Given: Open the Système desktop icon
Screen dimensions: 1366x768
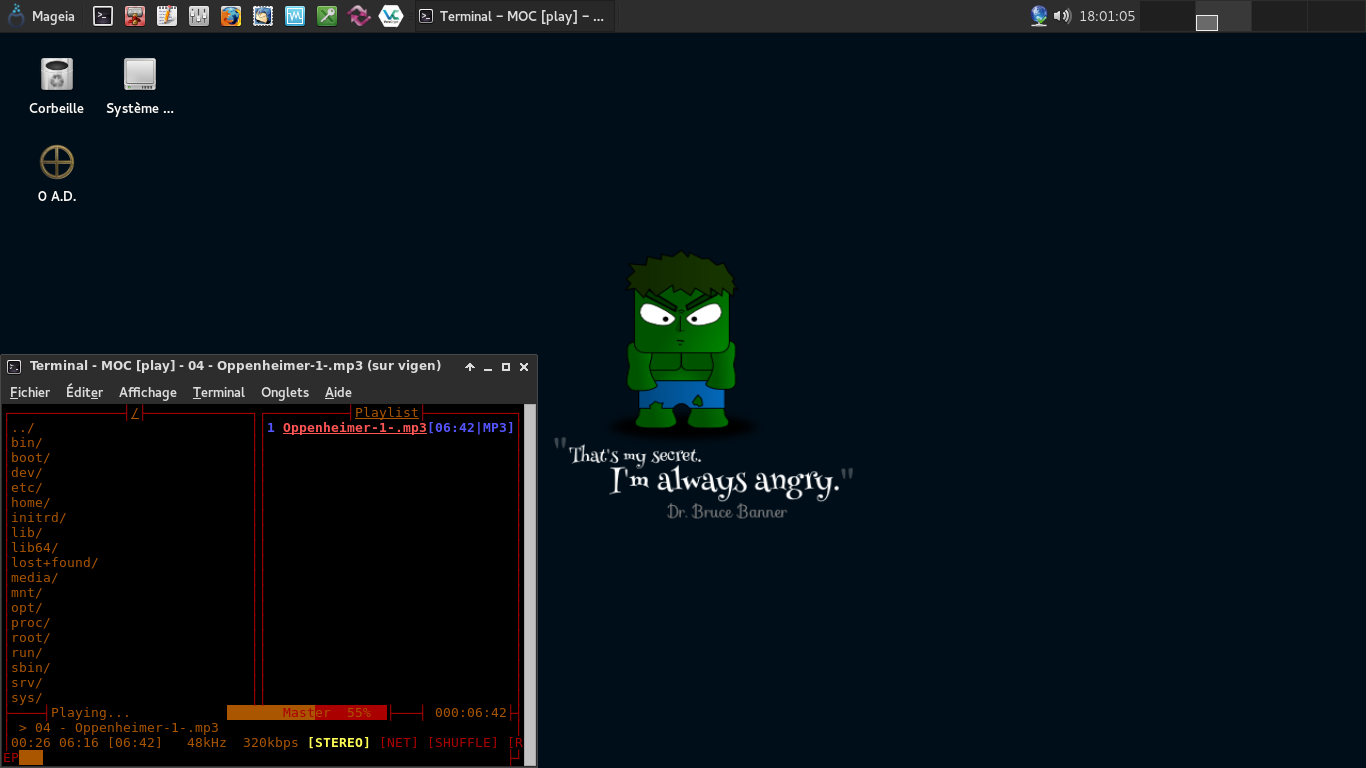Looking at the screenshot, I should pos(140,86).
